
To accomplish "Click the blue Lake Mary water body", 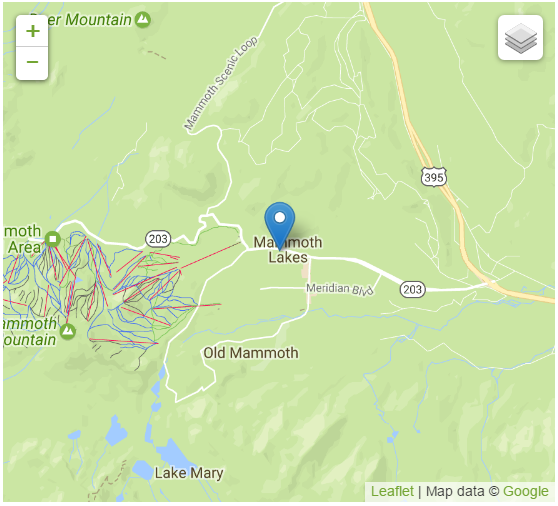I will [171, 452].
